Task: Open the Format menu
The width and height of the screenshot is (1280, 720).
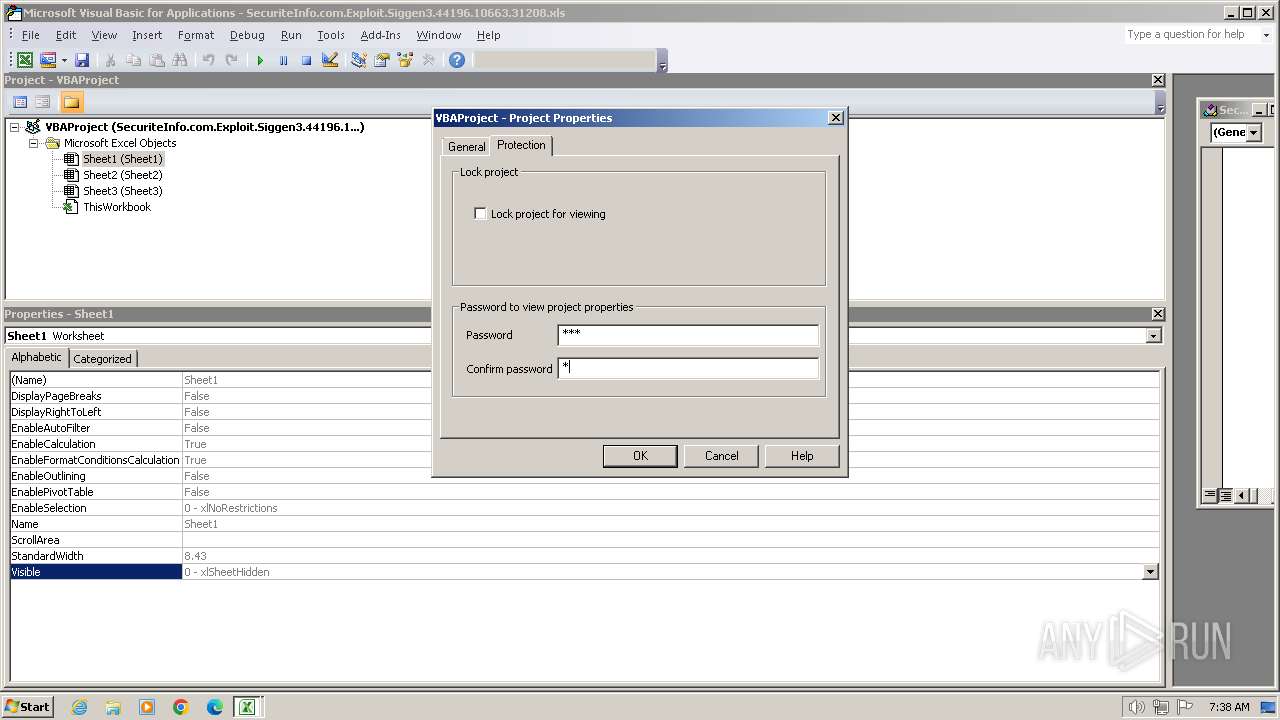Action: (x=196, y=35)
